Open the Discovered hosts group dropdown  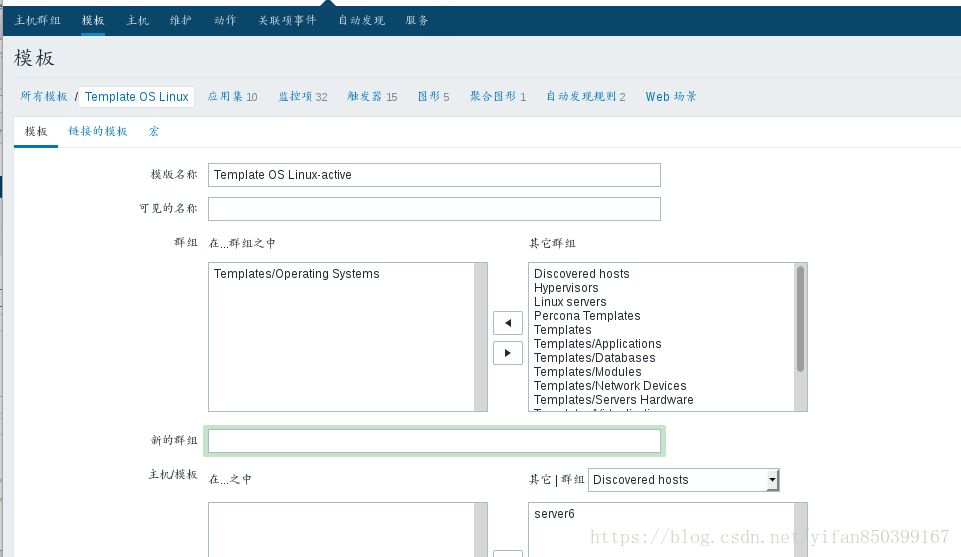click(x=683, y=480)
